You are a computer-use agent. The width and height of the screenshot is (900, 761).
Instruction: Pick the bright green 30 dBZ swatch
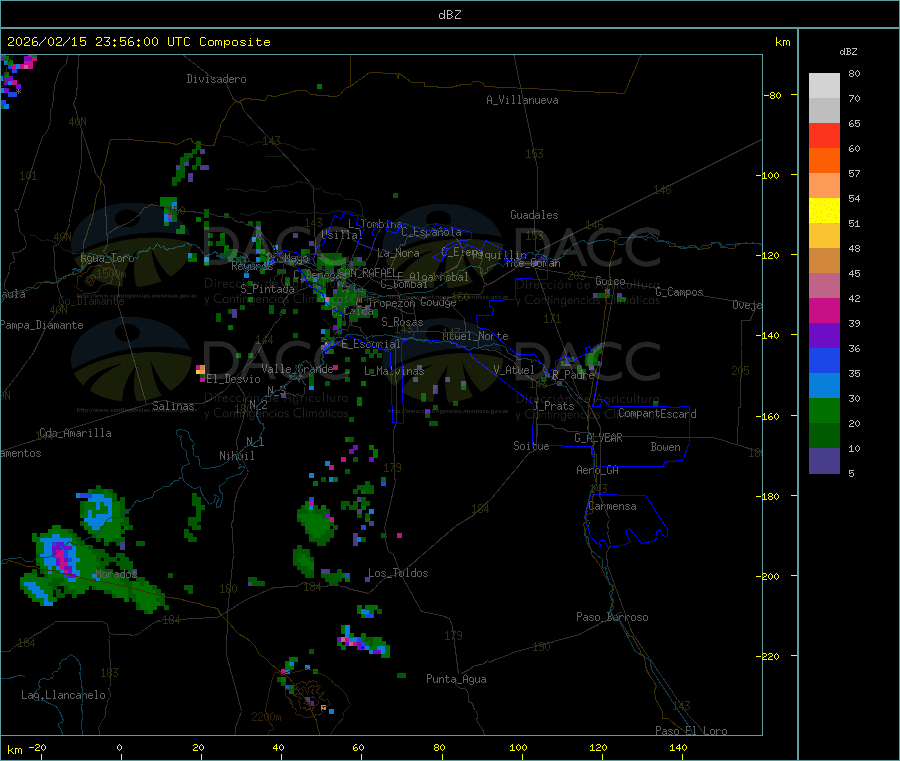pos(824,410)
